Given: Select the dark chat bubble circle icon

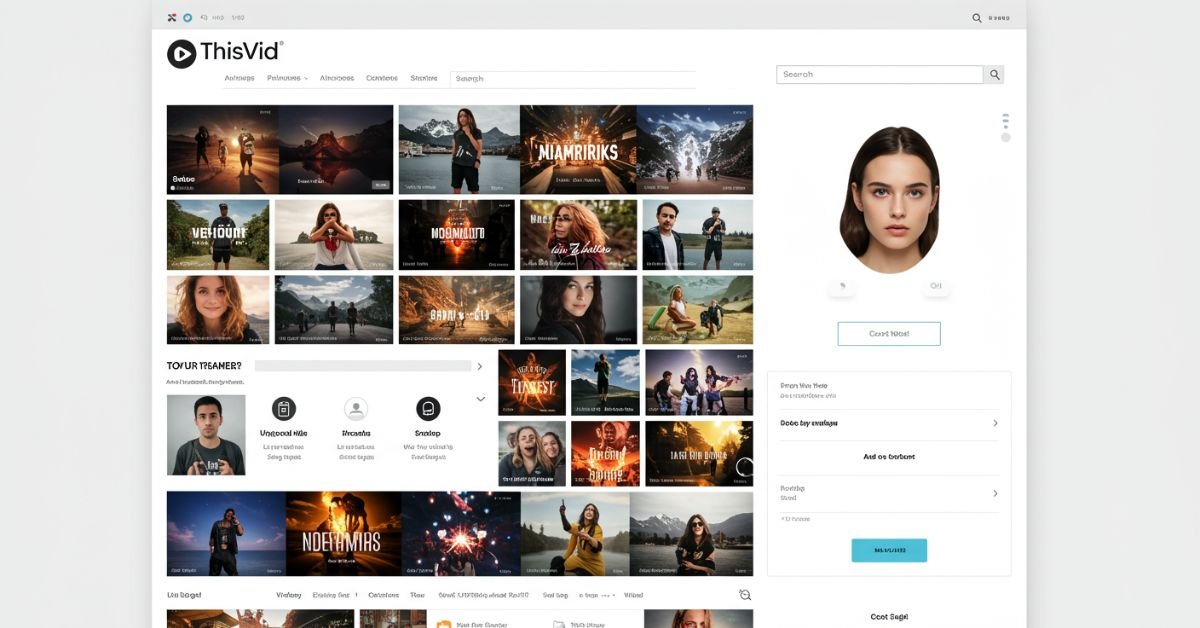Looking at the screenshot, I should (428, 408).
